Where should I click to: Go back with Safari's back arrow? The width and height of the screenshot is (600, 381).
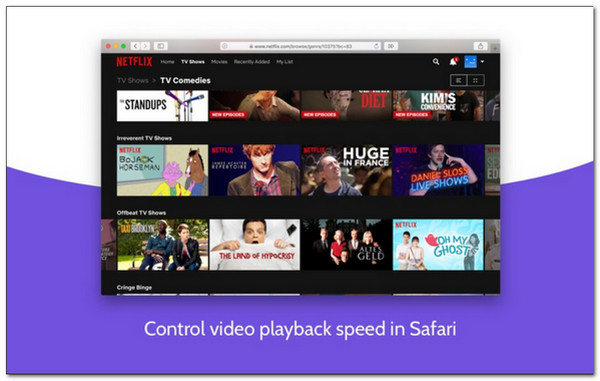(135, 46)
